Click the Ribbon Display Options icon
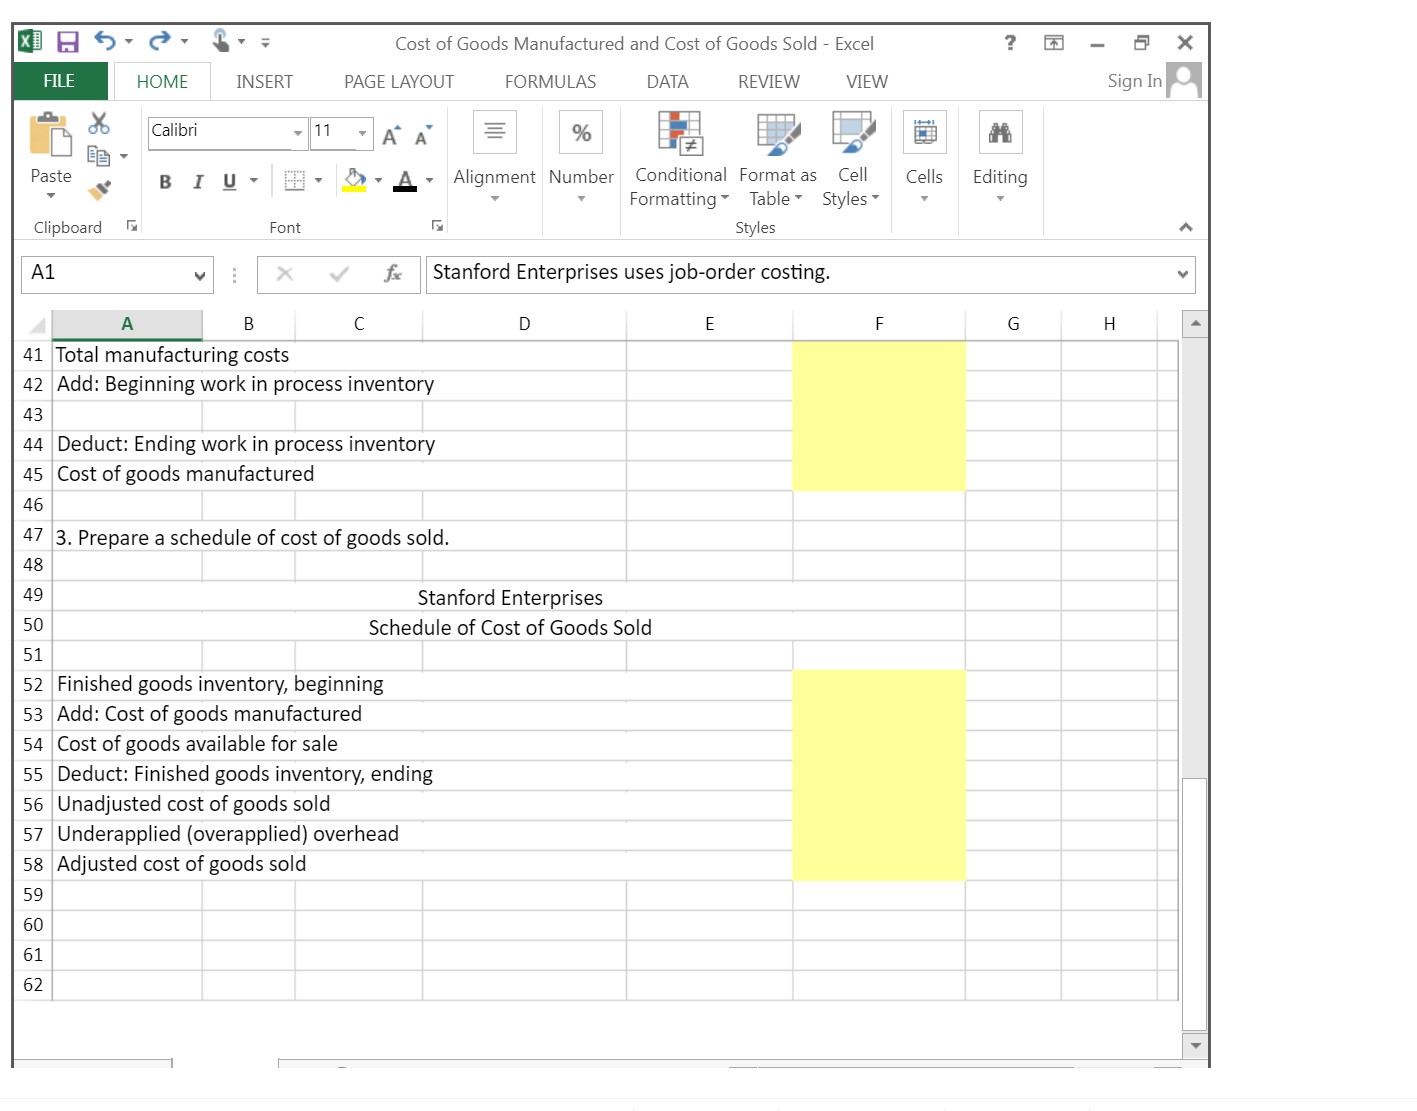 click(1054, 42)
